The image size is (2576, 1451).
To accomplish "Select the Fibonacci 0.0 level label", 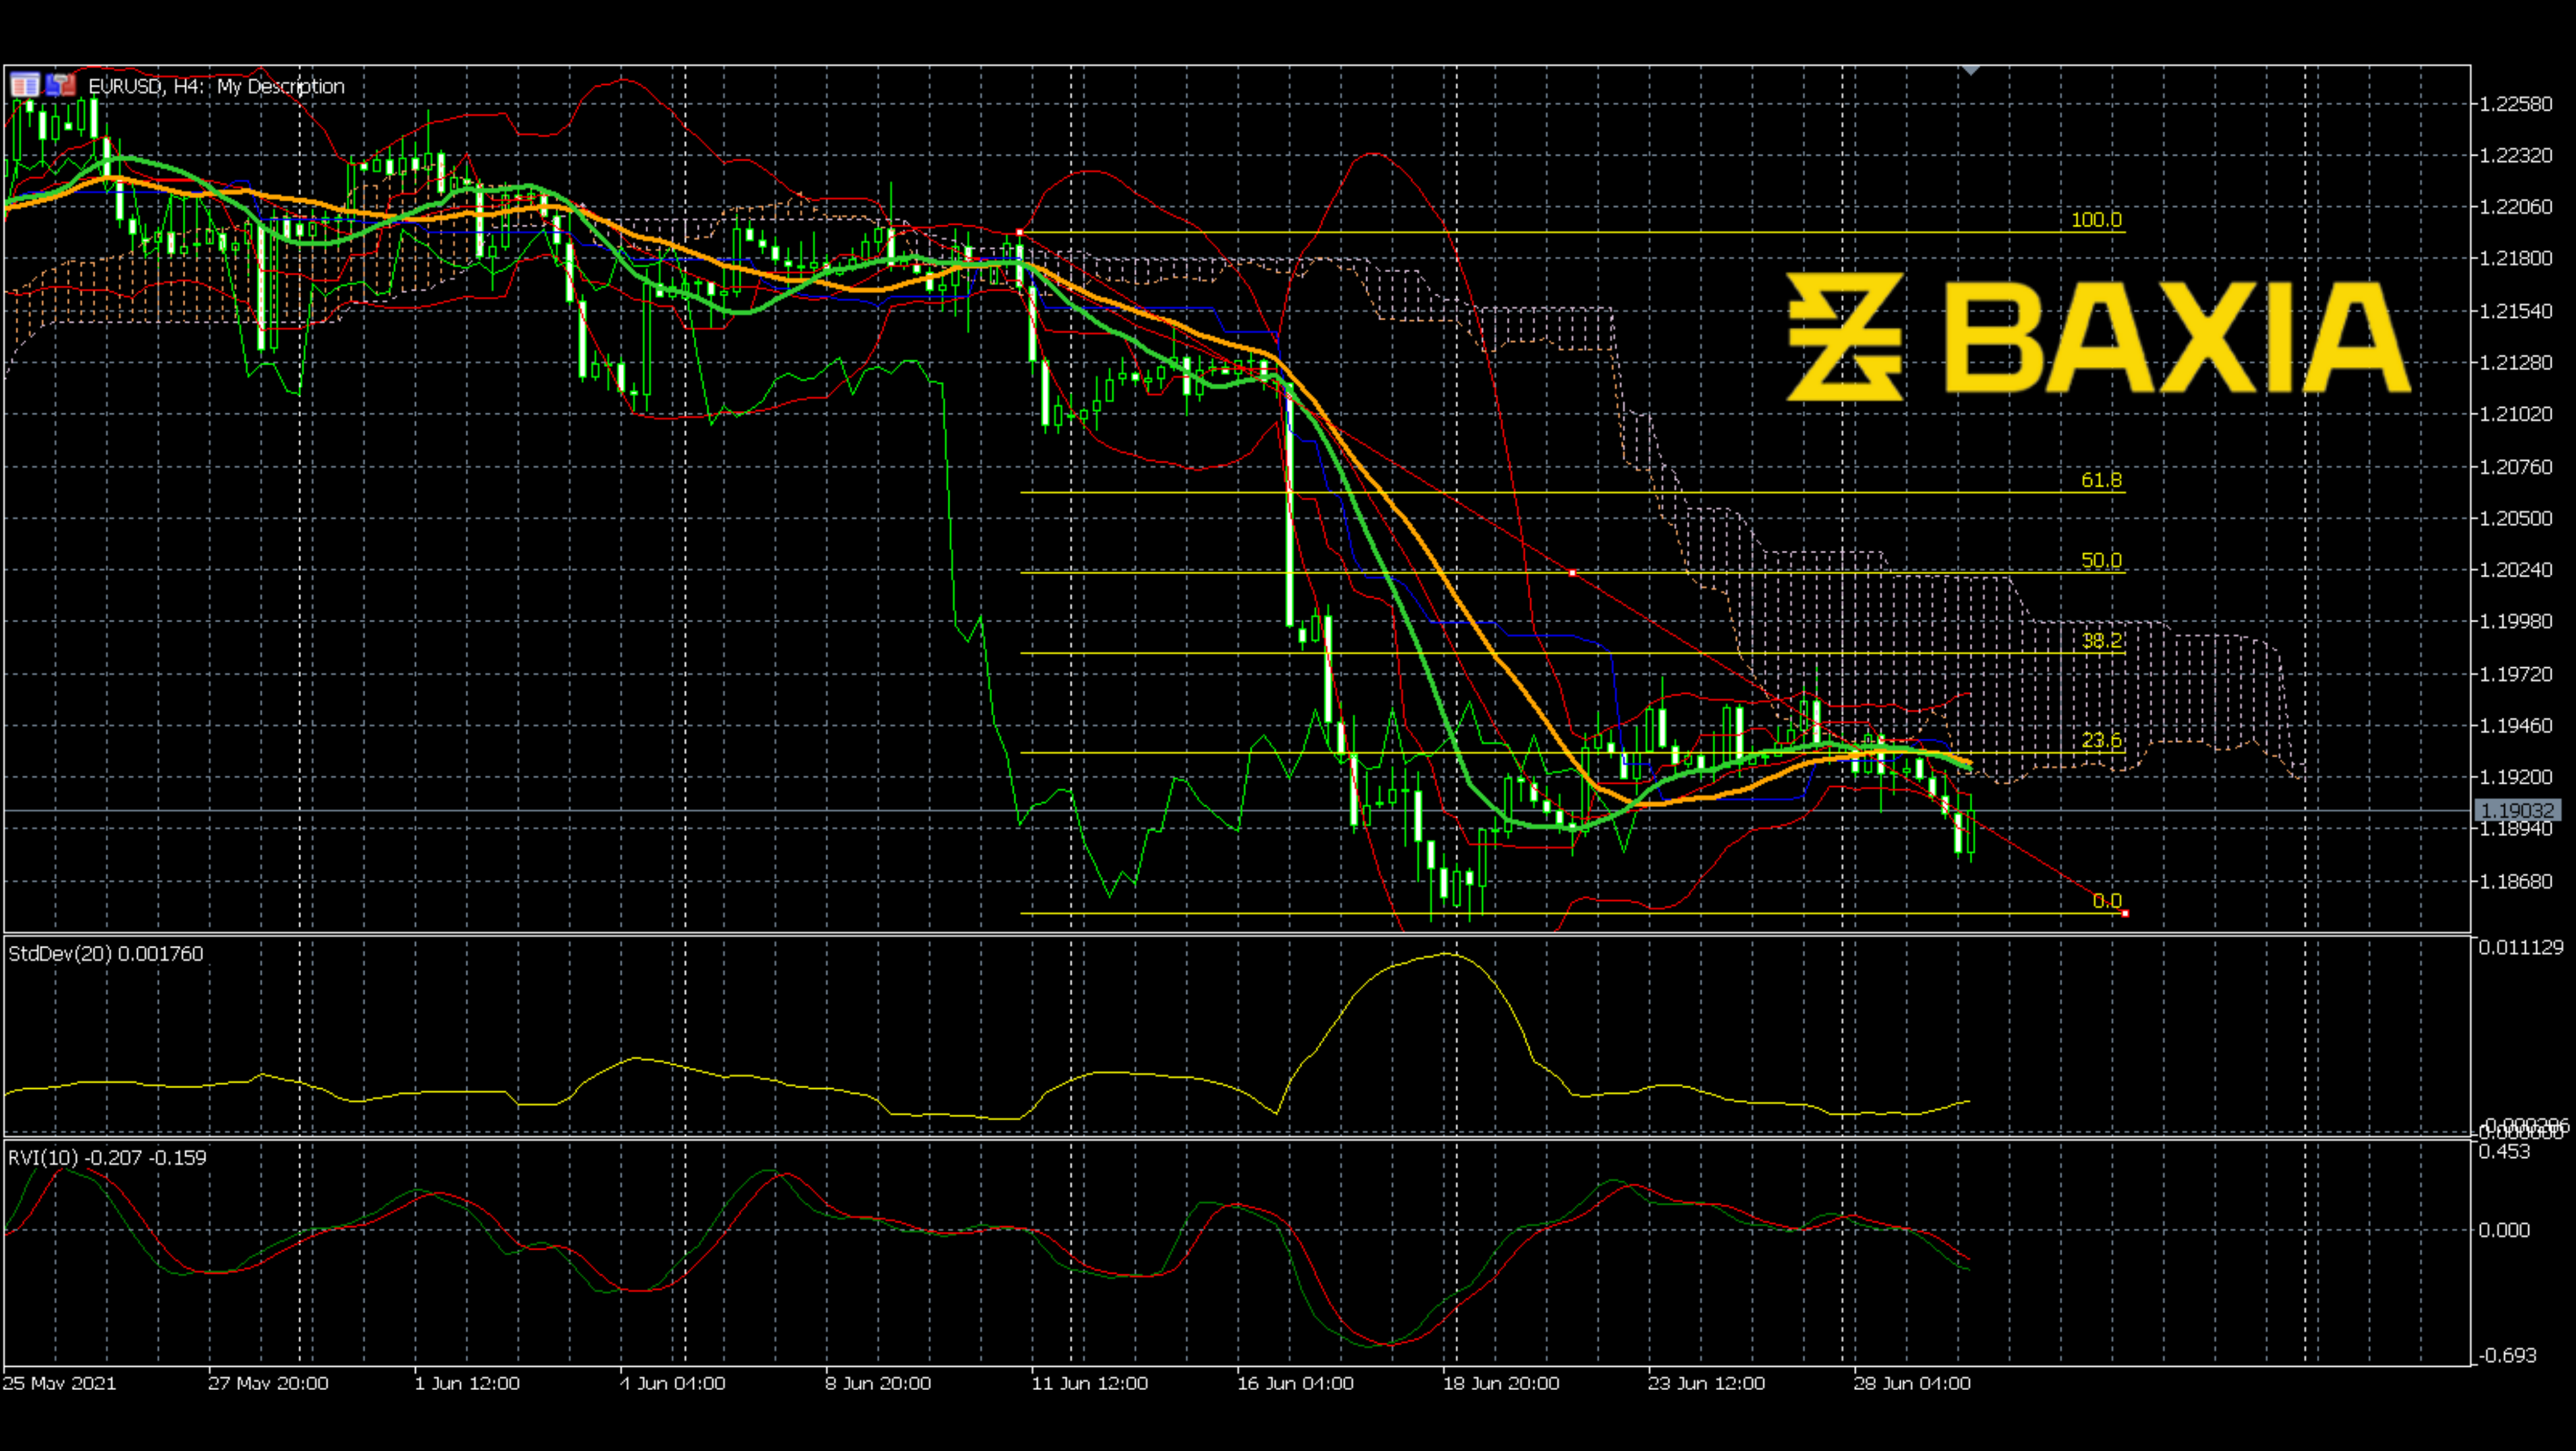I will (x=2107, y=901).
